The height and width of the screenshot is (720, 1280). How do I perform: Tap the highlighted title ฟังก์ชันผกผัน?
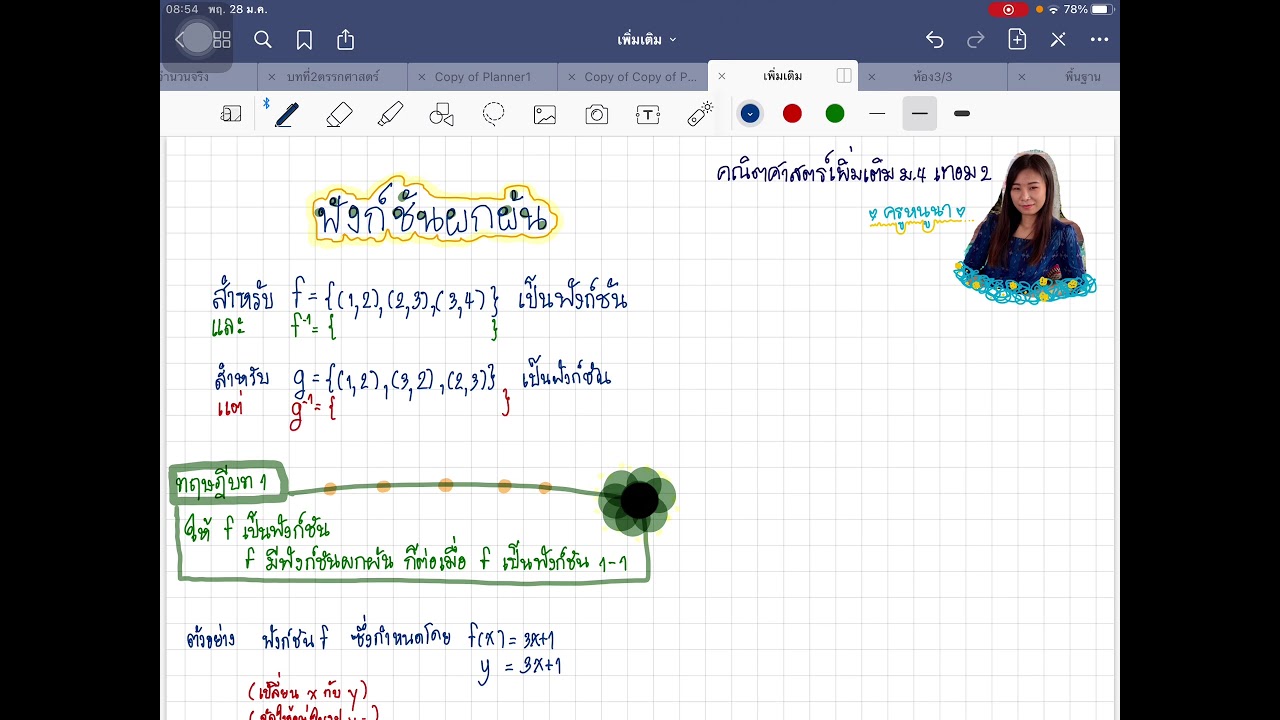[434, 211]
